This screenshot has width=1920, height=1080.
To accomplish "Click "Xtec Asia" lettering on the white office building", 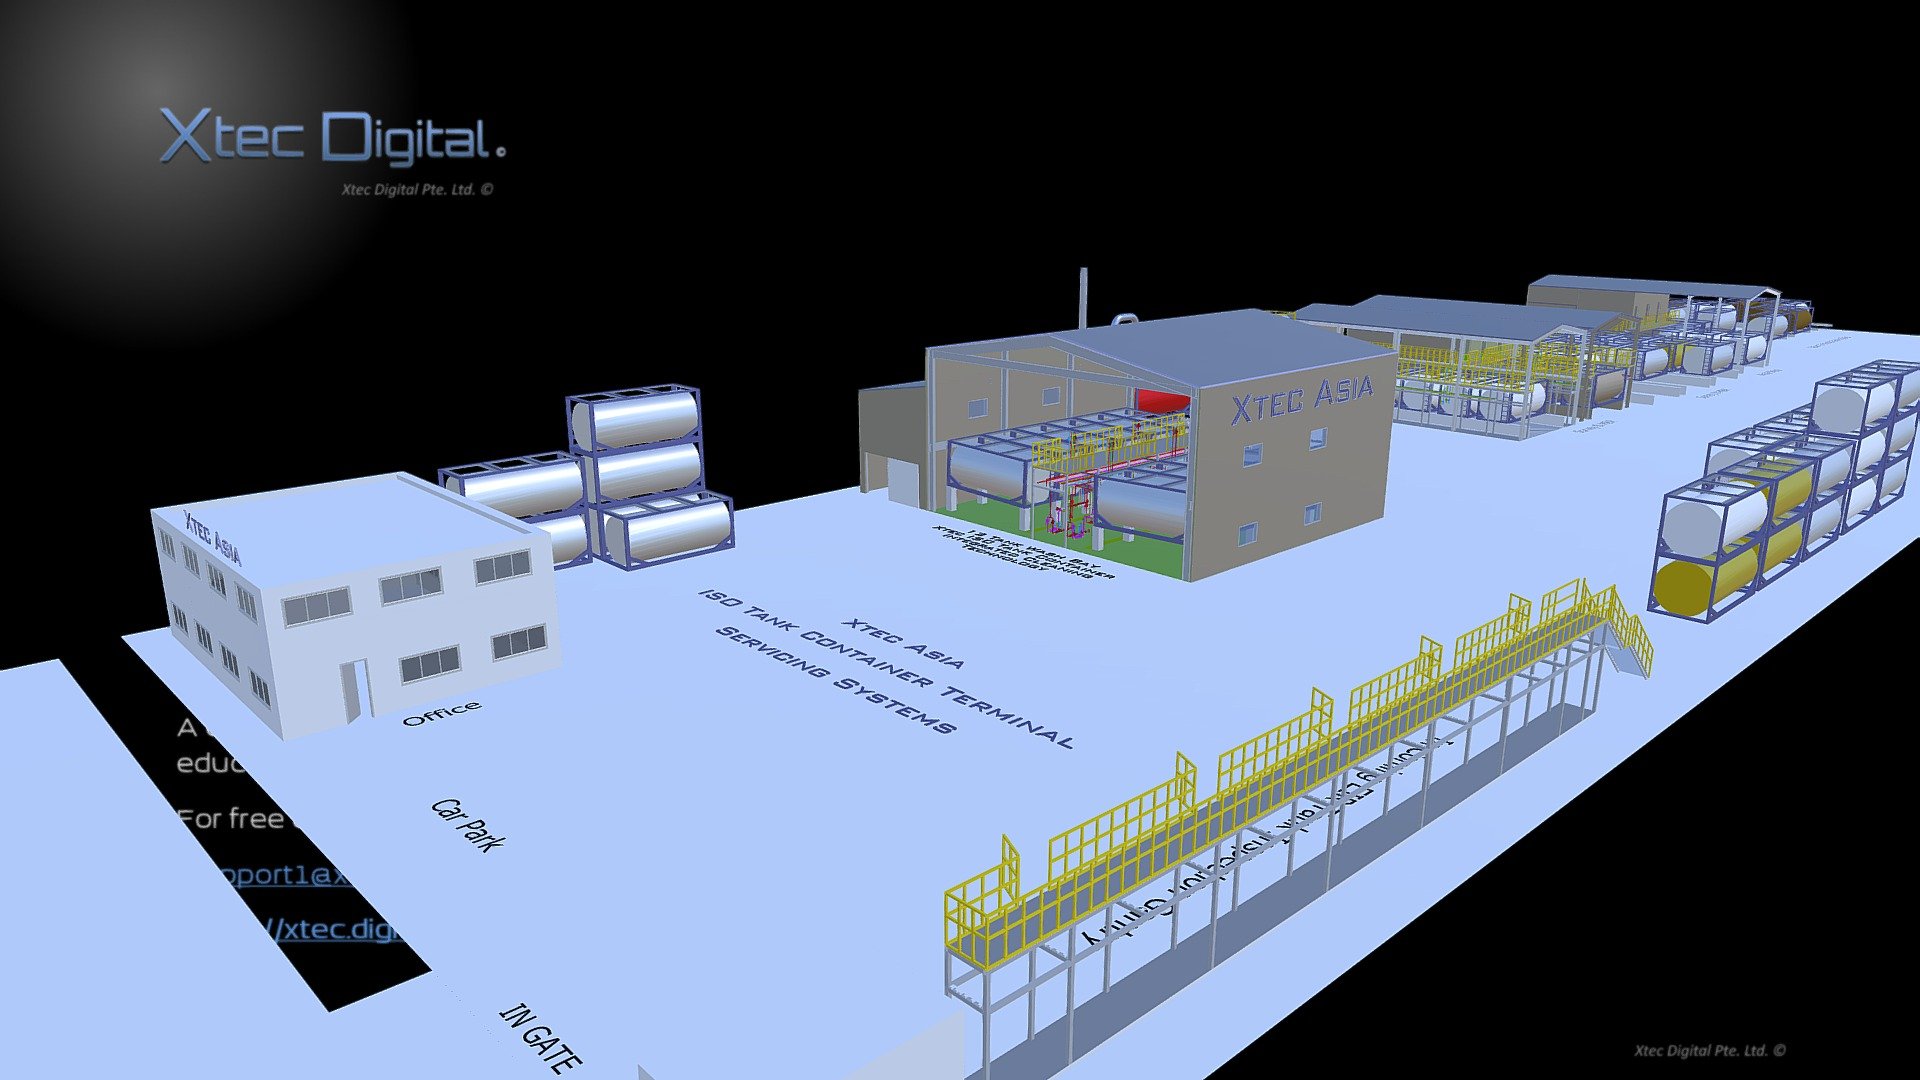I will pyautogui.click(x=211, y=538).
